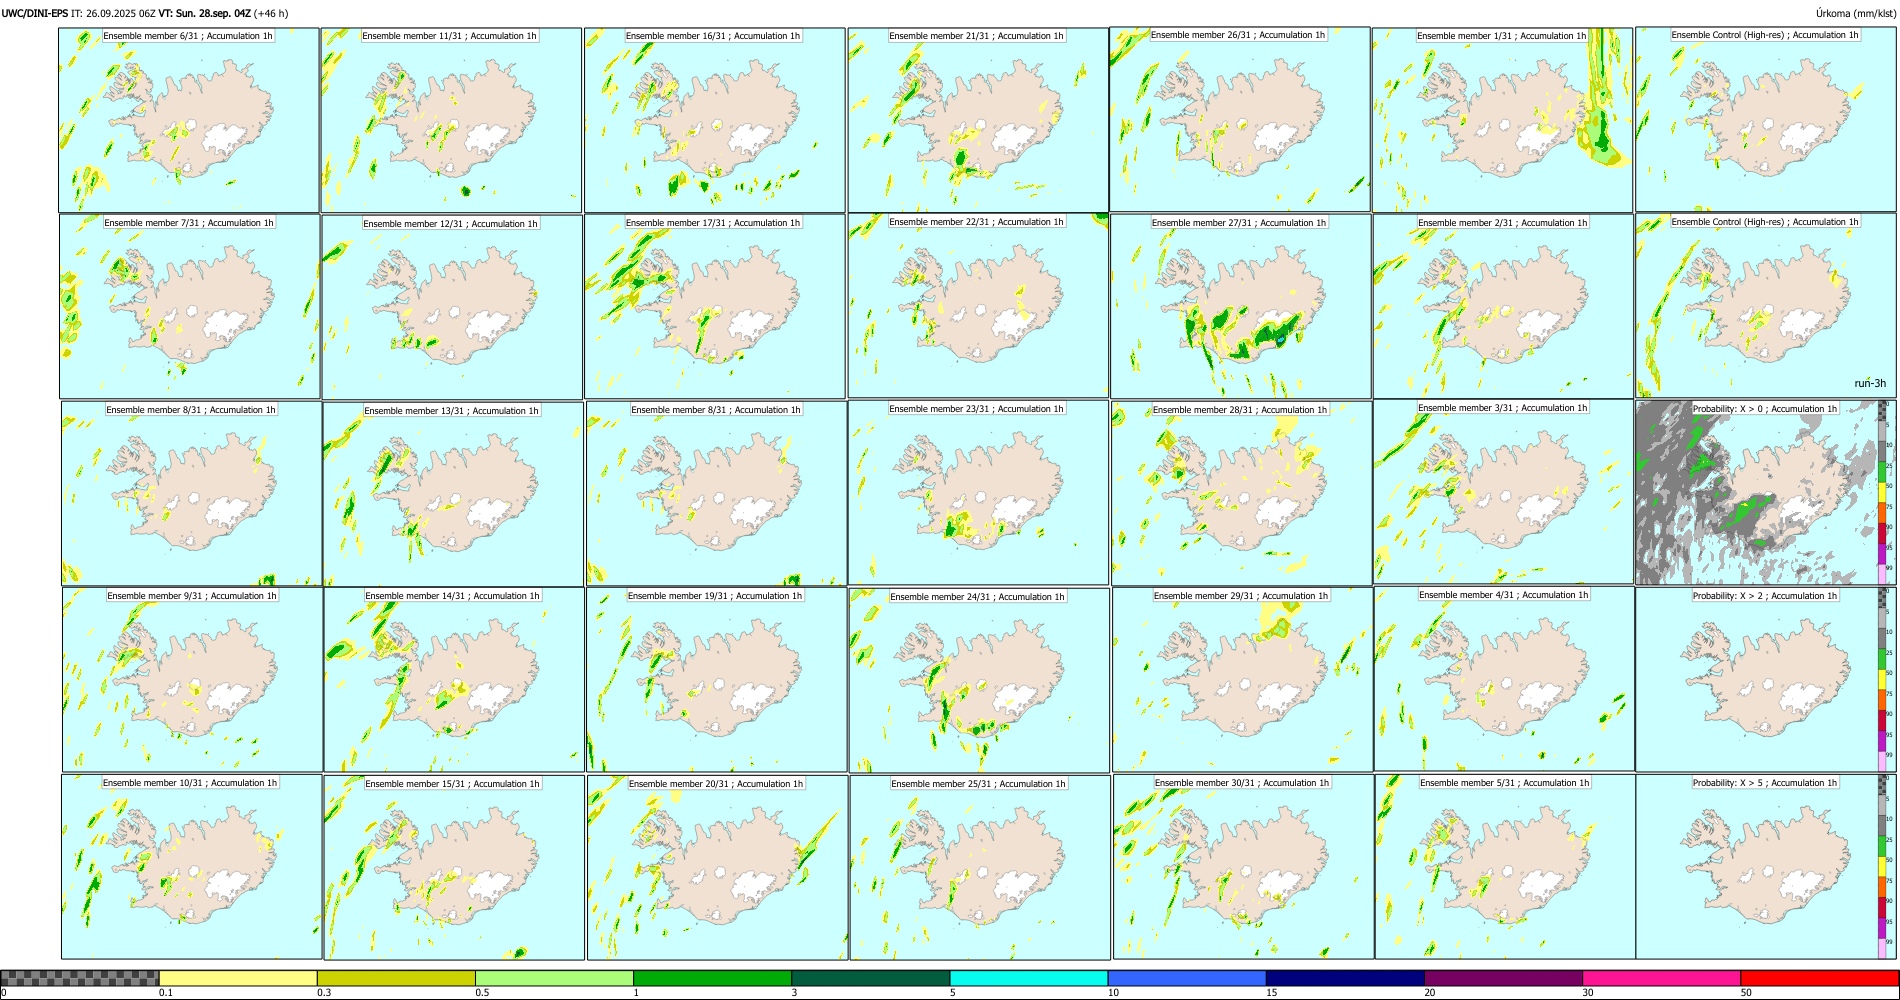This screenshot has height=1000, width=1900.
Task: Click the Ensemble member 16/31 map
Action: pyautogui.click(x=714, y=120)
